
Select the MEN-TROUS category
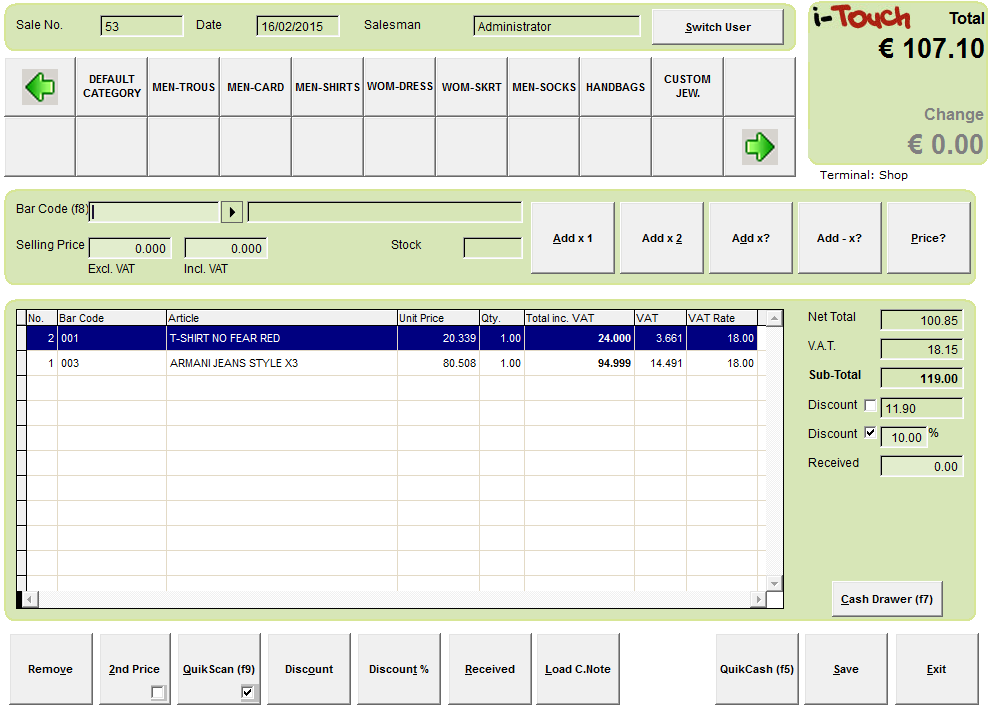coord(184,87)
